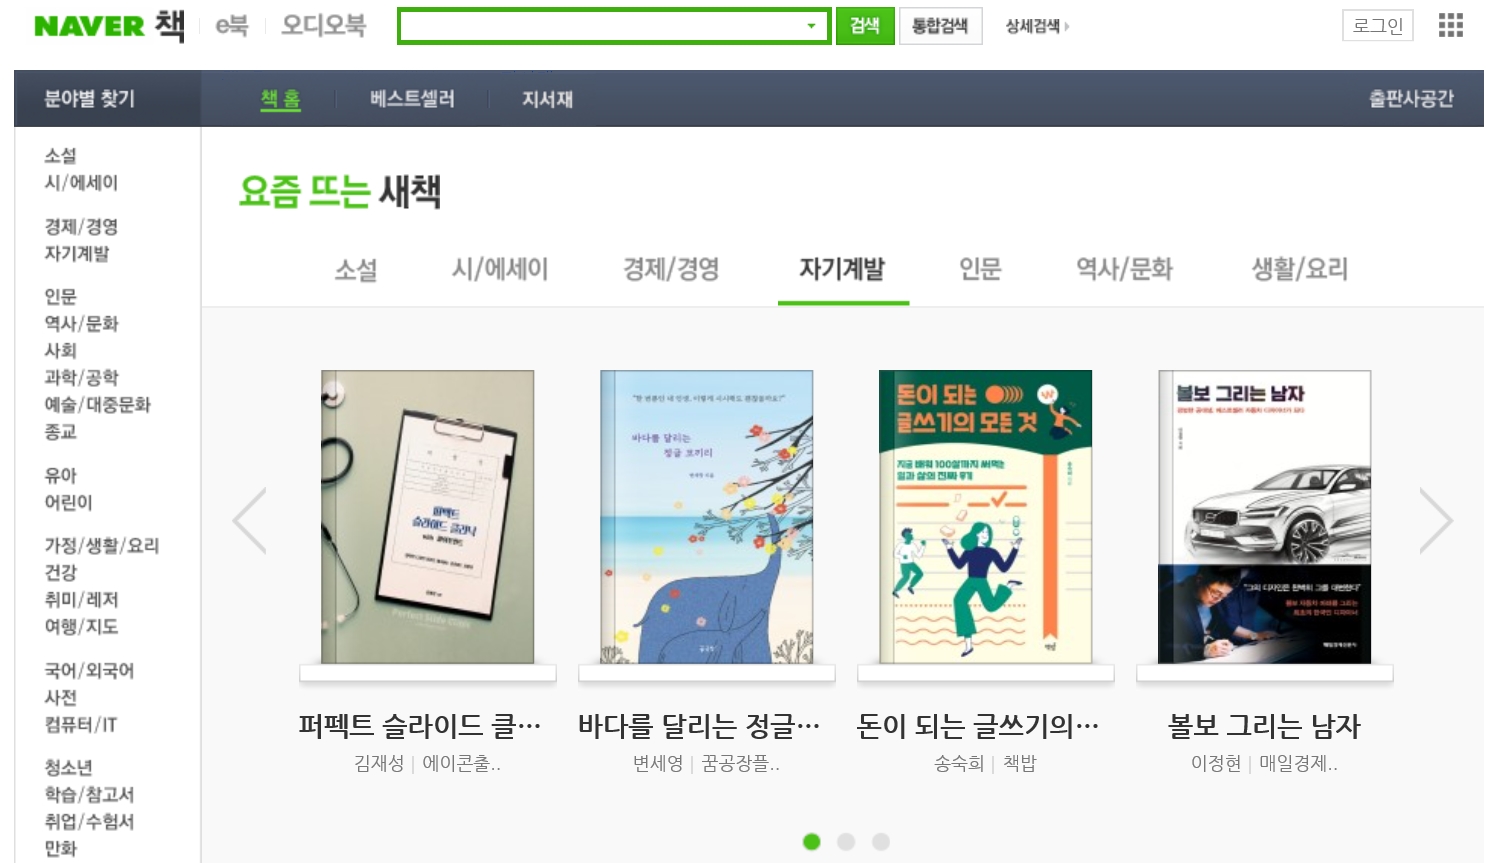Viewport: 1492px width, 863px height.
Task: Show previous books with left arrow
Action: (x=250, y=520)
